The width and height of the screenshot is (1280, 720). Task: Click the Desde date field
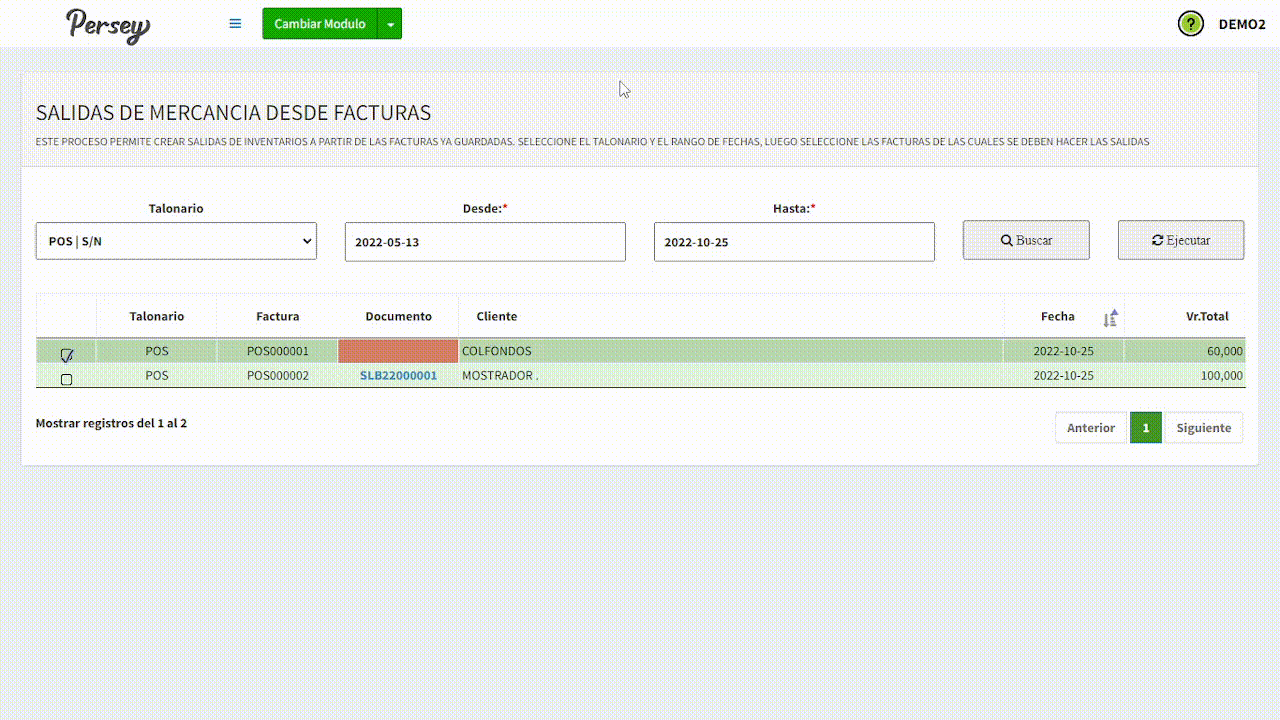tap(485, 242)
